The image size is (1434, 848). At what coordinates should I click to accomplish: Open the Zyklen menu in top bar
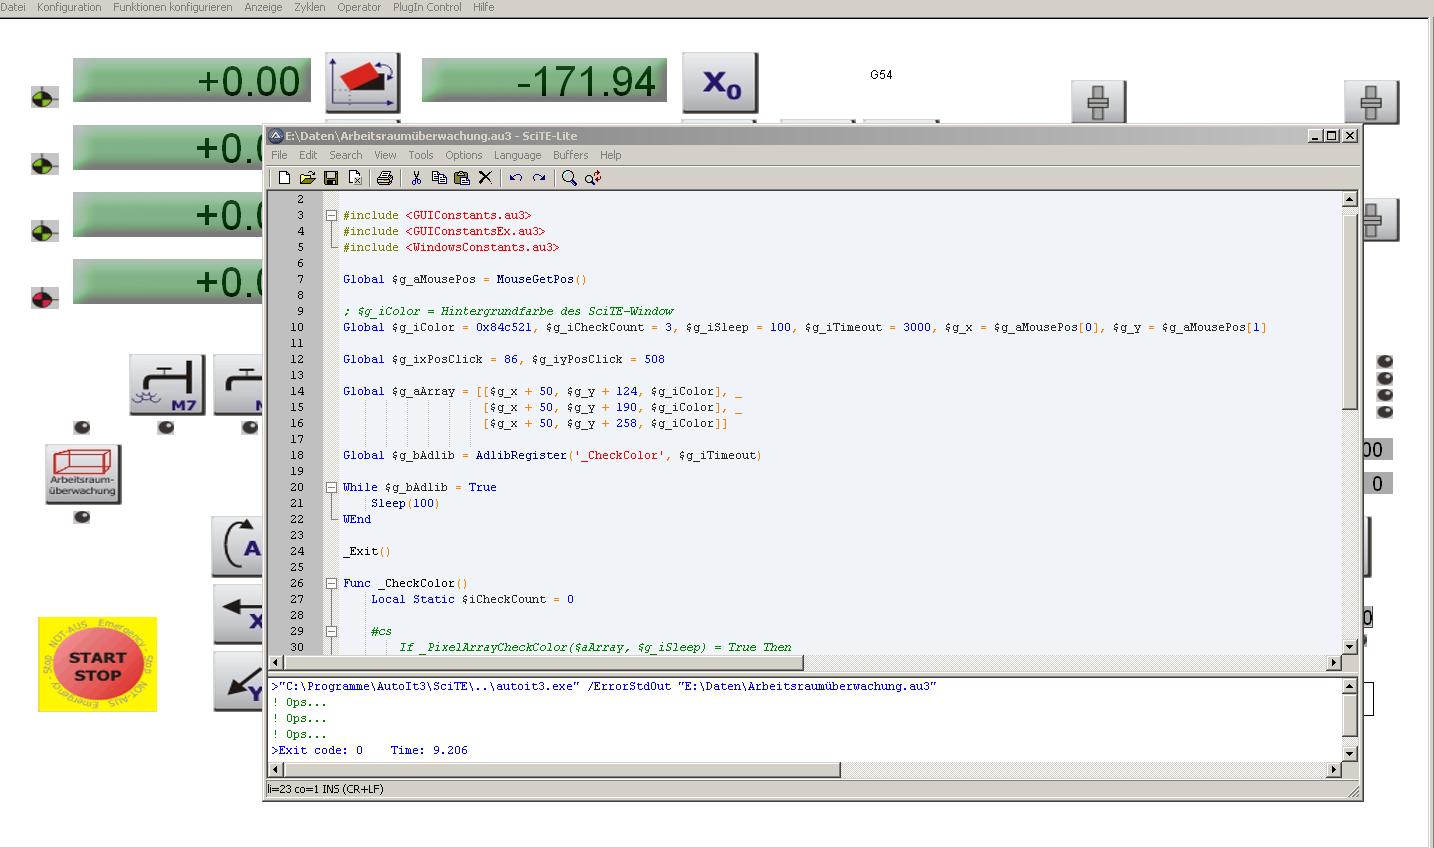click(309, 7)
